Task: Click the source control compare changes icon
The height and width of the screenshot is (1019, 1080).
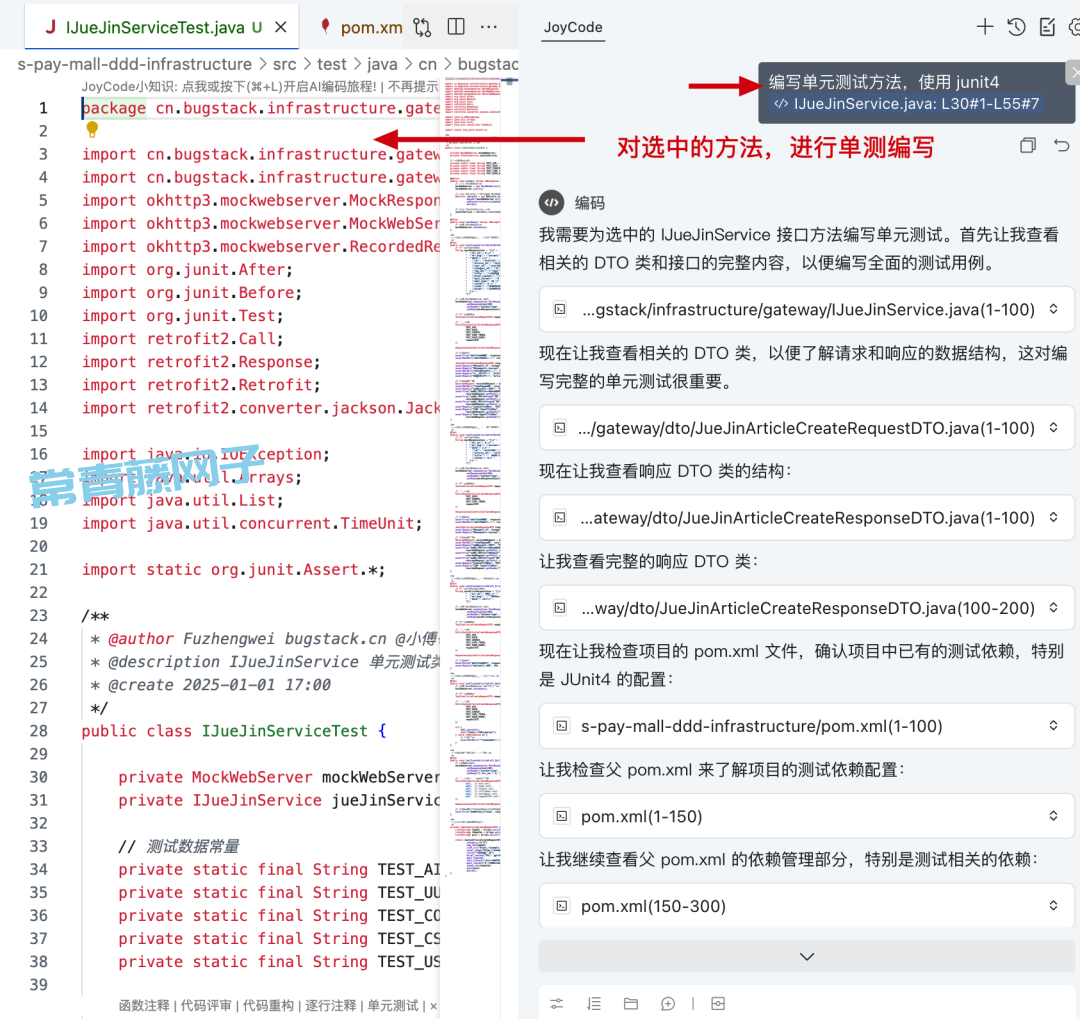Action: 423,27
